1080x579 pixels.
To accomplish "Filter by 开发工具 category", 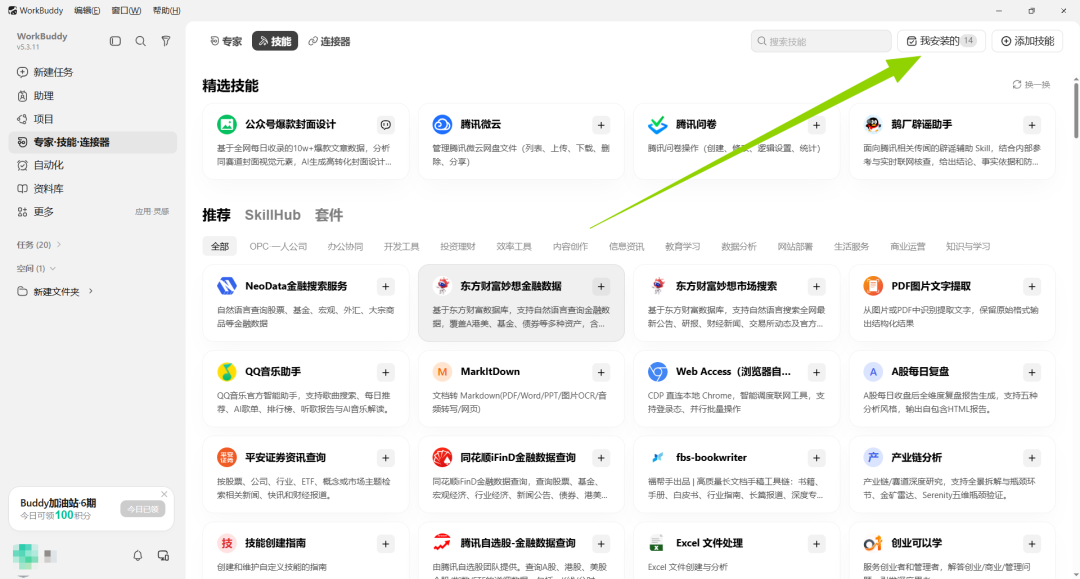I will [402, 246].
